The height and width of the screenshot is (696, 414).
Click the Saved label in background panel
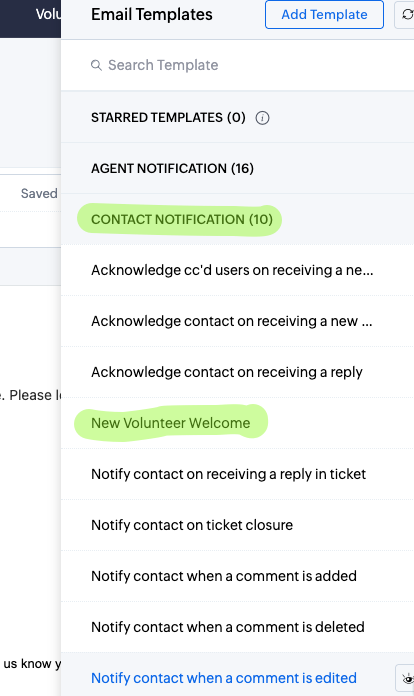pos(39,194)
